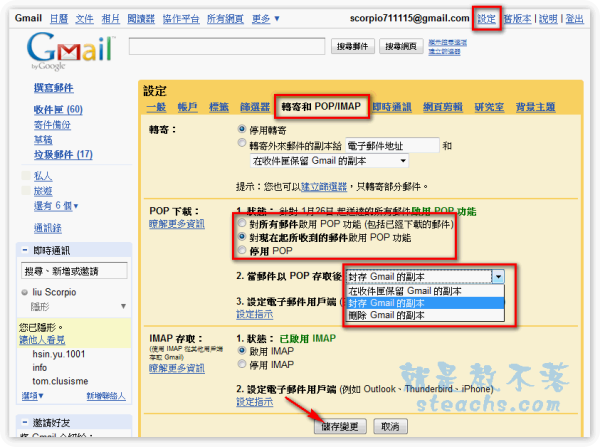Click the 電子郵件地址 forwarding address field
The height and width of the screenshot is (447, 600).
392,145
